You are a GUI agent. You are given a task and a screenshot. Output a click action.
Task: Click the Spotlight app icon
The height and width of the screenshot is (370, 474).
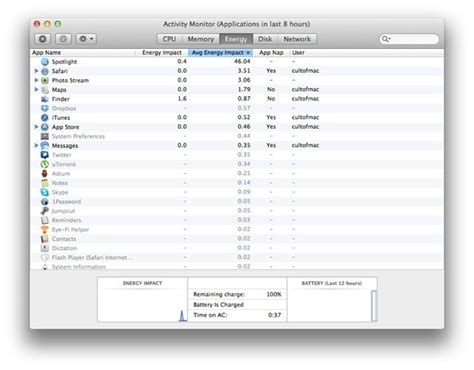pyautogui.click(x=45, y=62)
